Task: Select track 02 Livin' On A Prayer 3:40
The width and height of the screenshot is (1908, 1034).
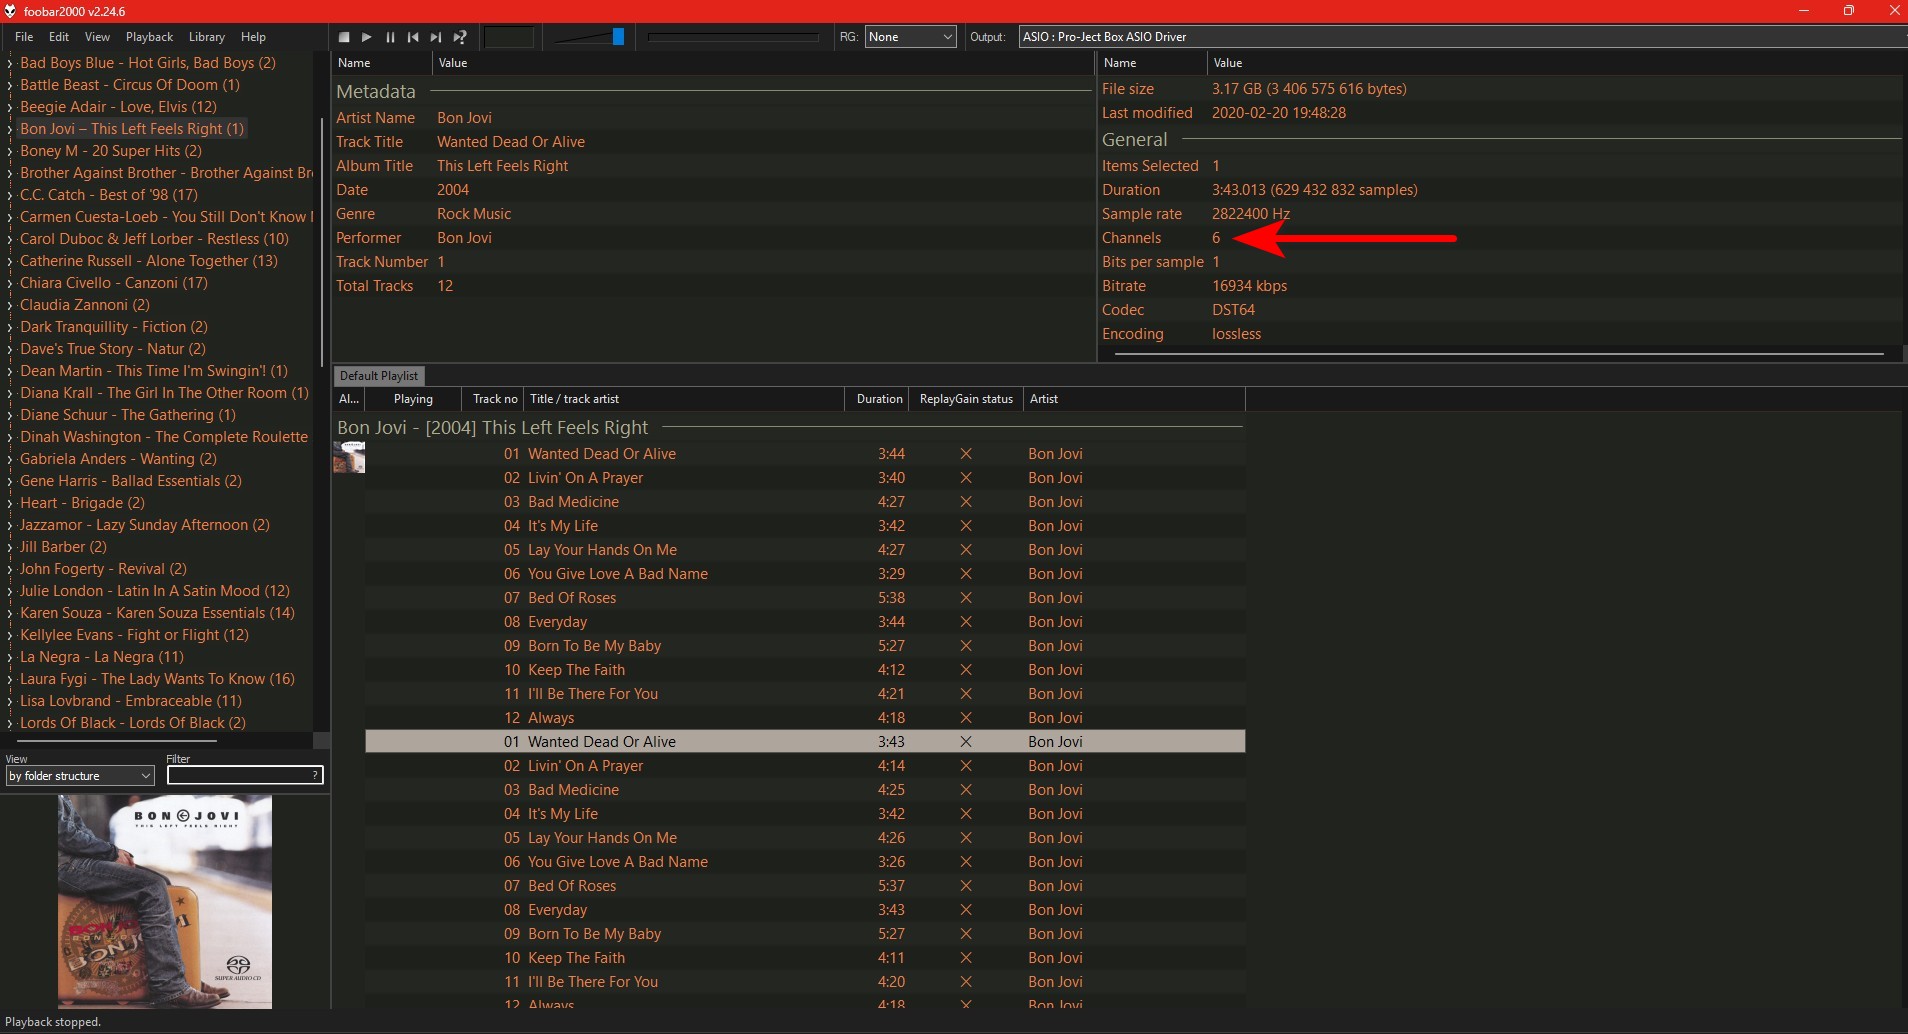Action: coord(805,478)
